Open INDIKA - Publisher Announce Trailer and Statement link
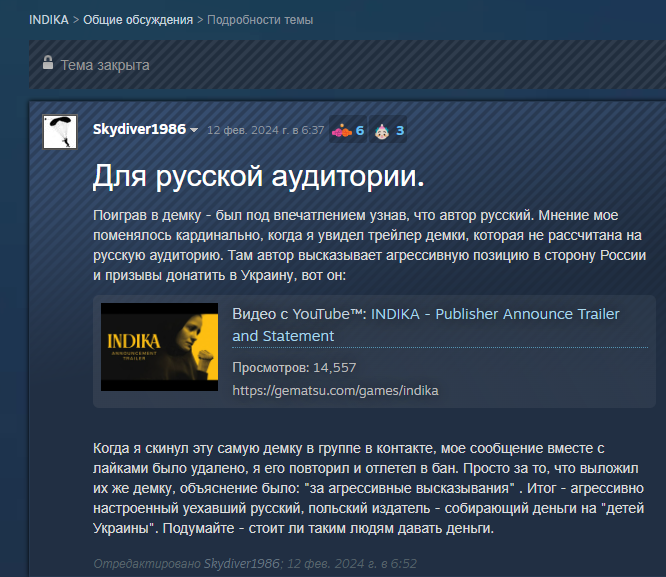This screenshot has height=577, width=666. point(426,325)
